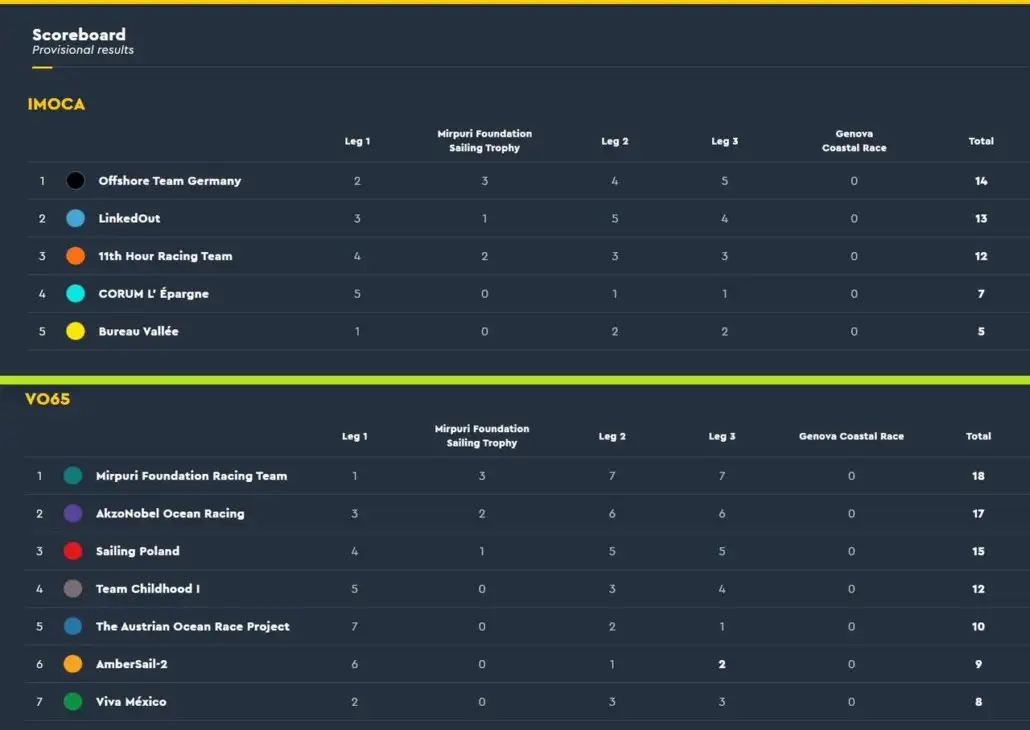
Task: Click CORUM L' Épargne Leg 1 score 5
Action: pyautogui.click(x=357, y=294)
